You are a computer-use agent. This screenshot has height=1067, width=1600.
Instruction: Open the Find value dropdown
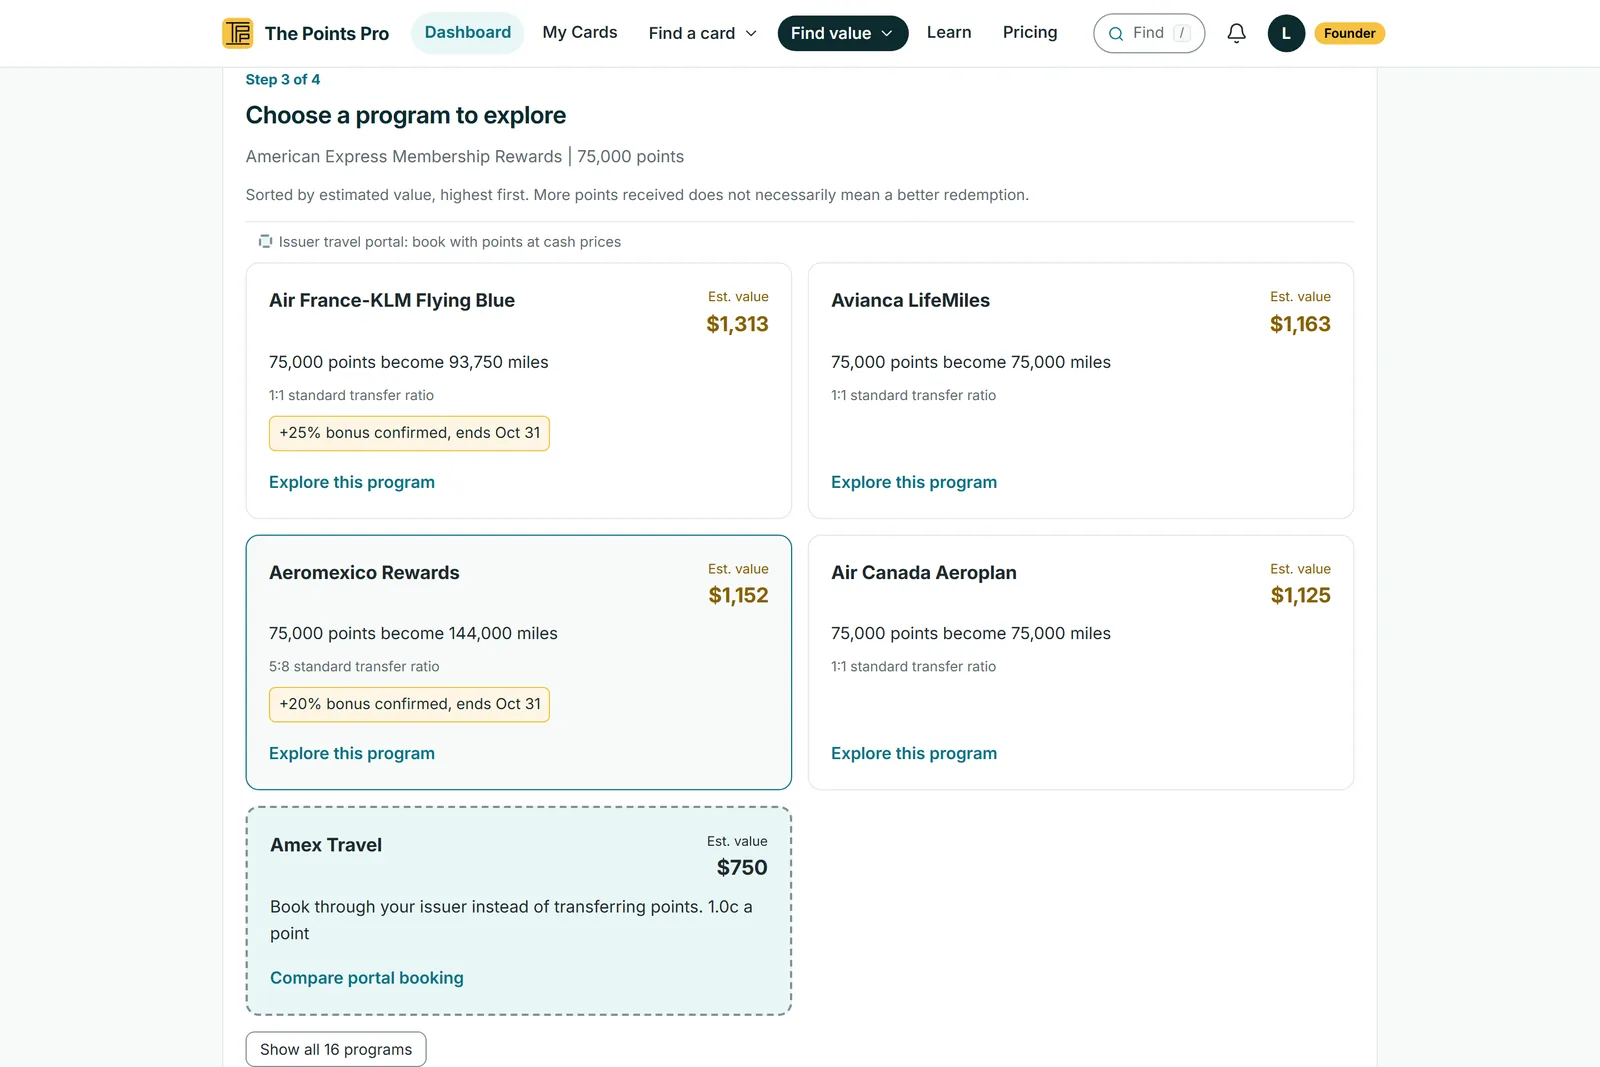pyautogui.click(x=843, y=33)
